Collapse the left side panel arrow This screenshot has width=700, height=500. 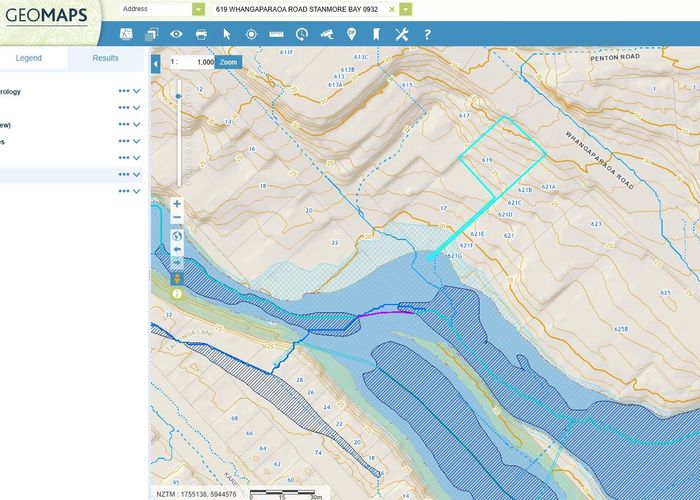click(155, 62)
